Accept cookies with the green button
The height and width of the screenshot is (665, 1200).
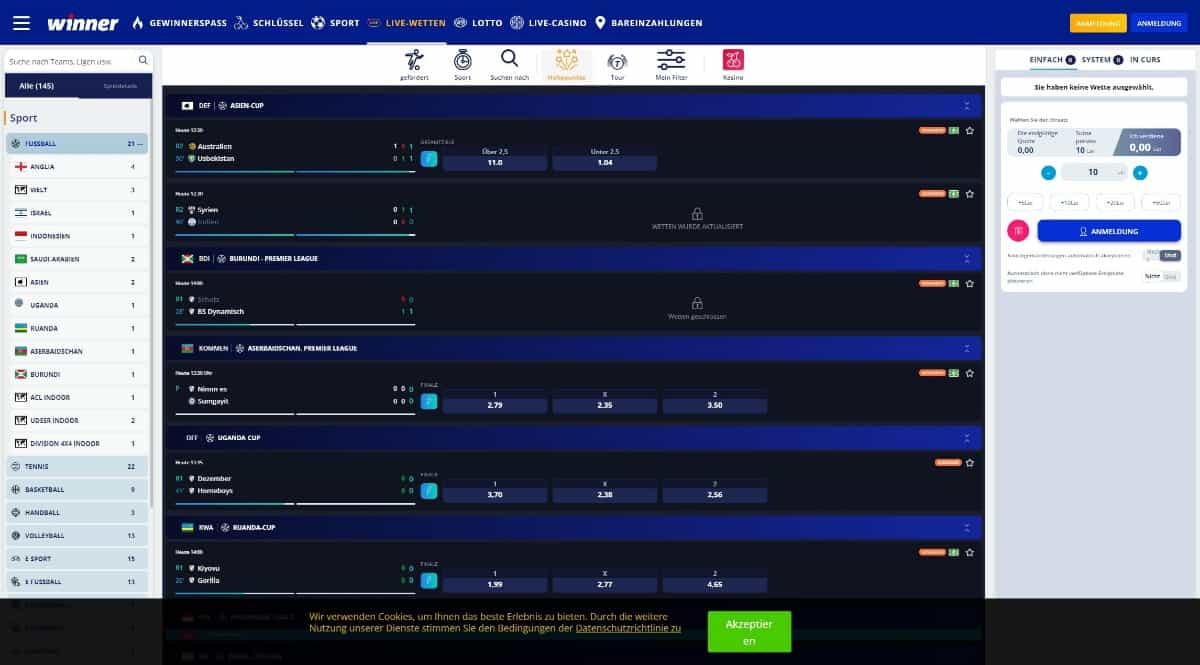[749, 632]
